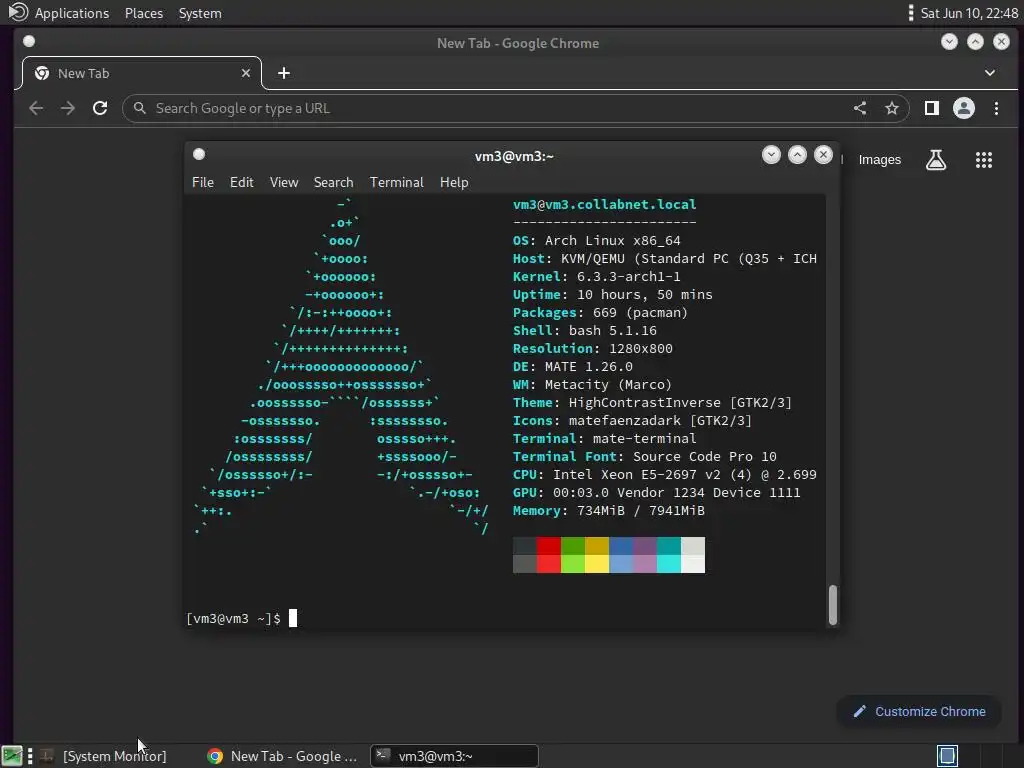Open the terminal Edit menu
The image size is (1024, 768).
click(242, 182)
